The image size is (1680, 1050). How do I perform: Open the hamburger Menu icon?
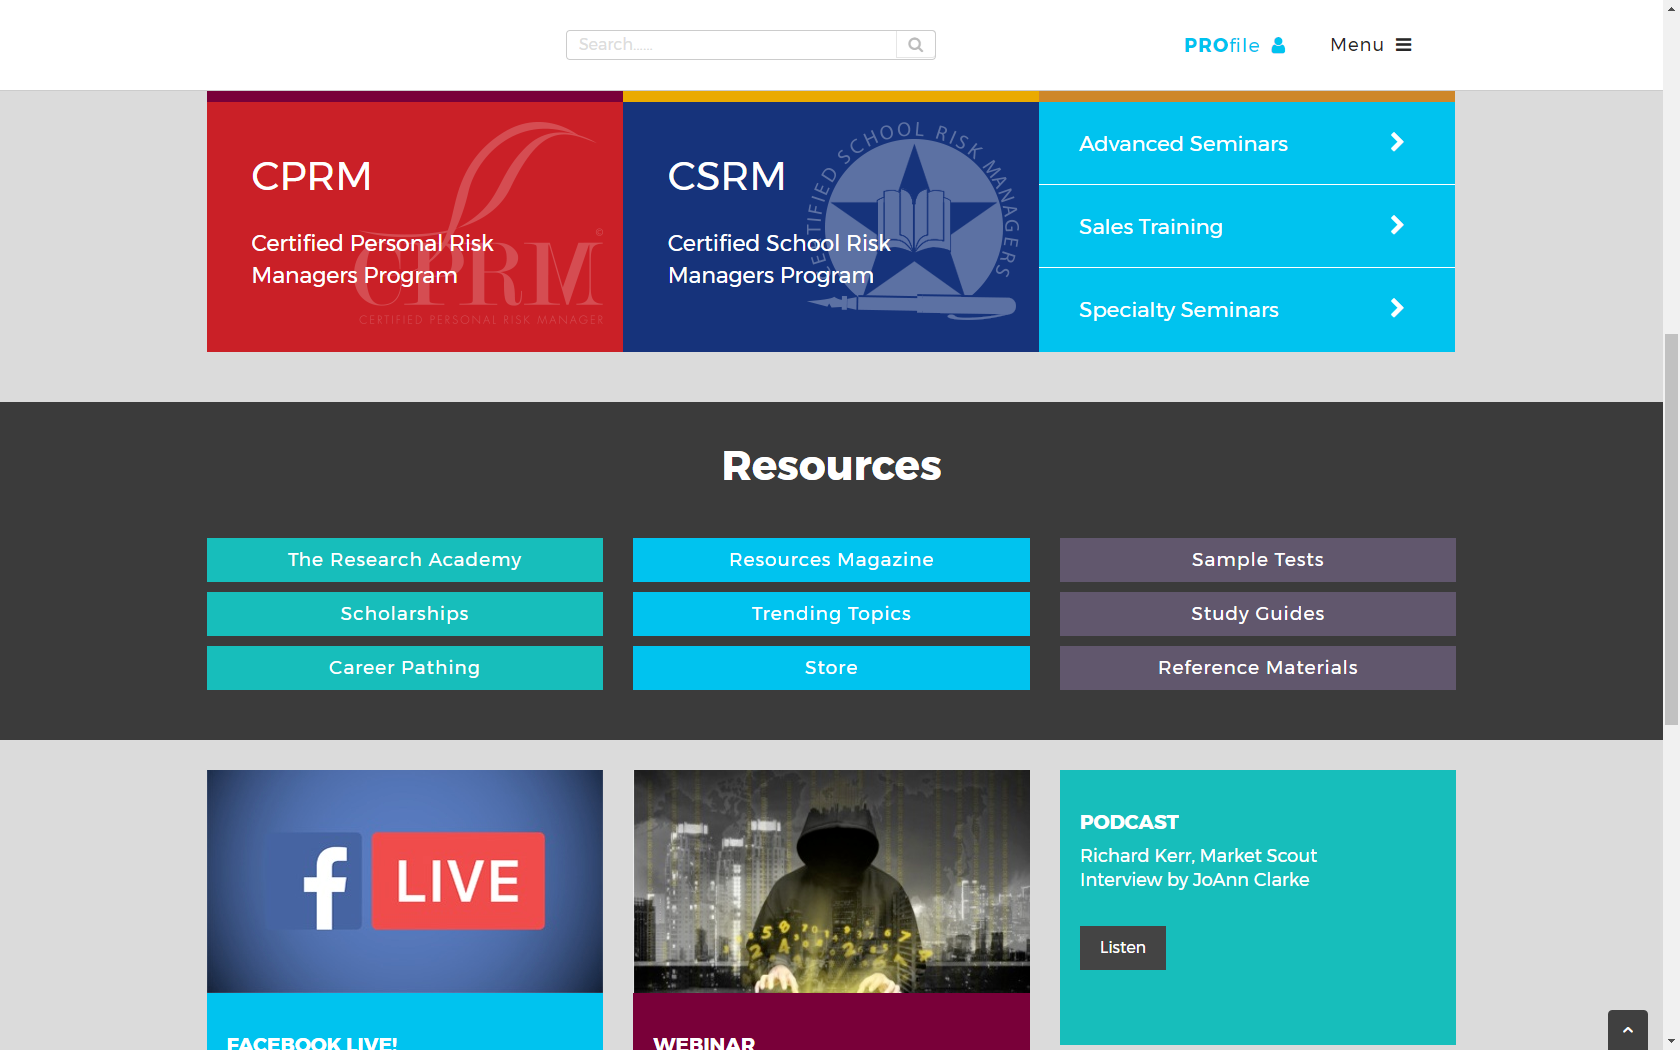point(1403,45)
